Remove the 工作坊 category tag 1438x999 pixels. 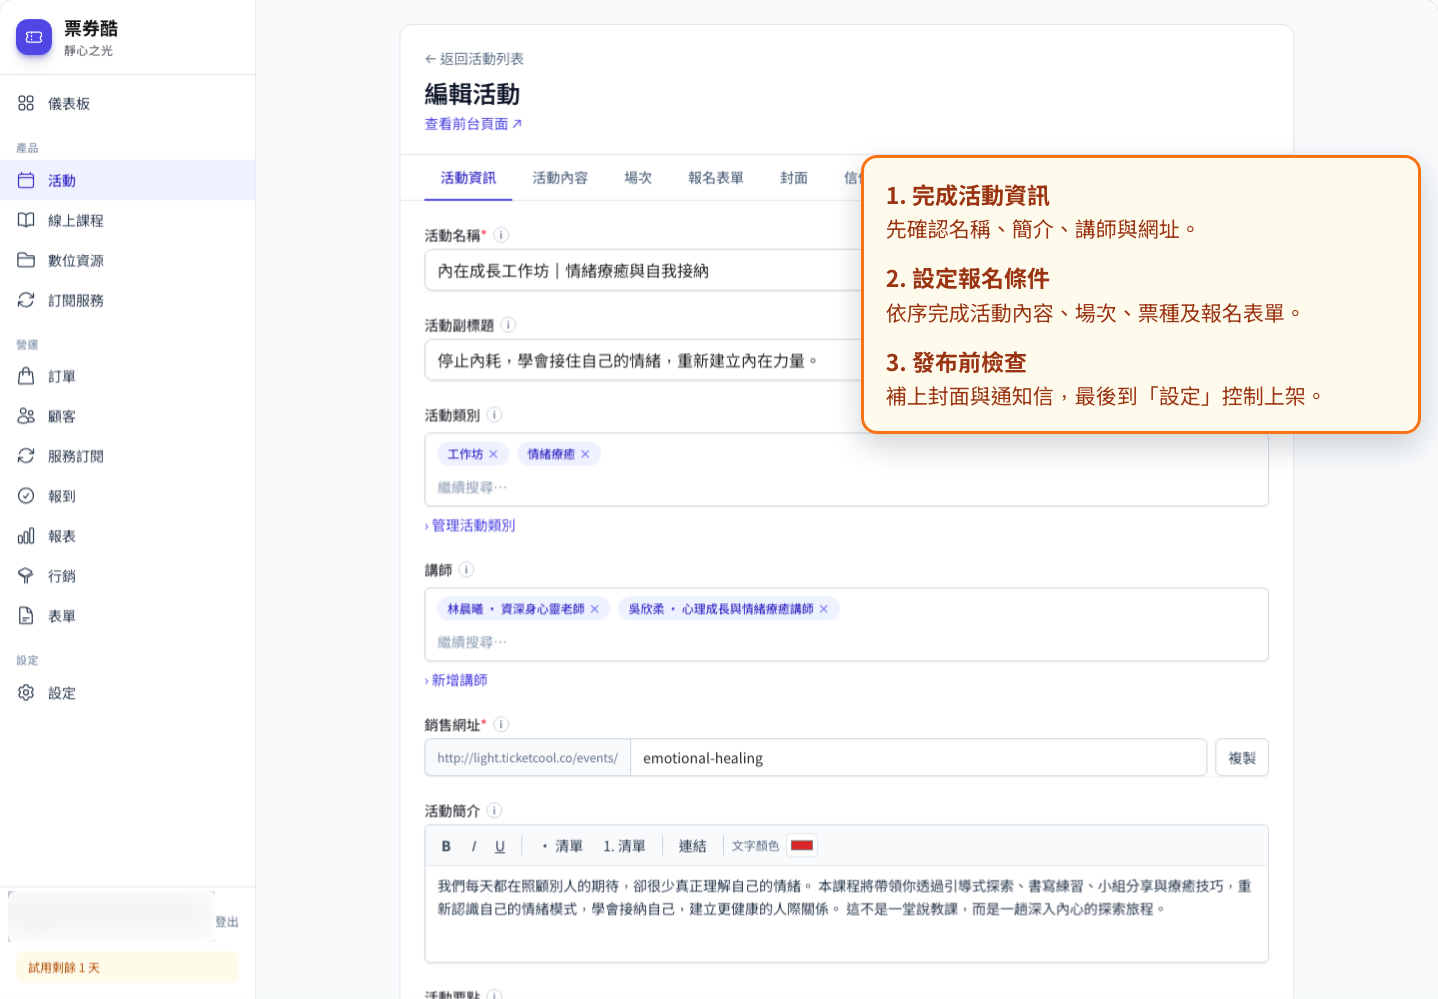[x=493, y=454]
